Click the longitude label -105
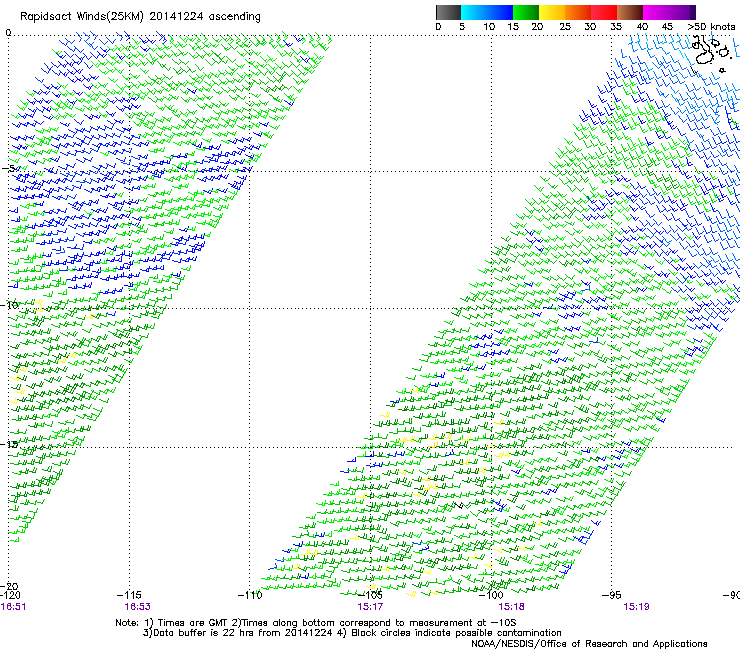Image resolution: width=740 pixels, height=650 pixels. click(x=370, y=595)
